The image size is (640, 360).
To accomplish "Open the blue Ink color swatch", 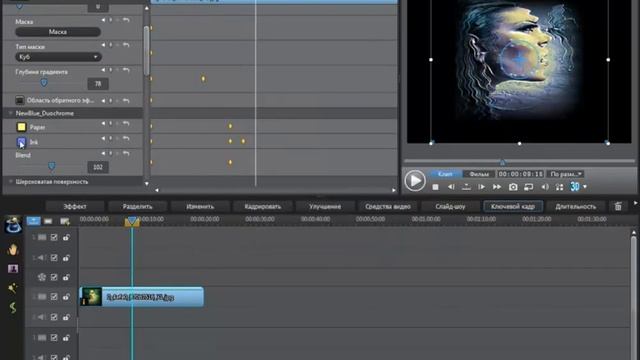I will (21, 142).
